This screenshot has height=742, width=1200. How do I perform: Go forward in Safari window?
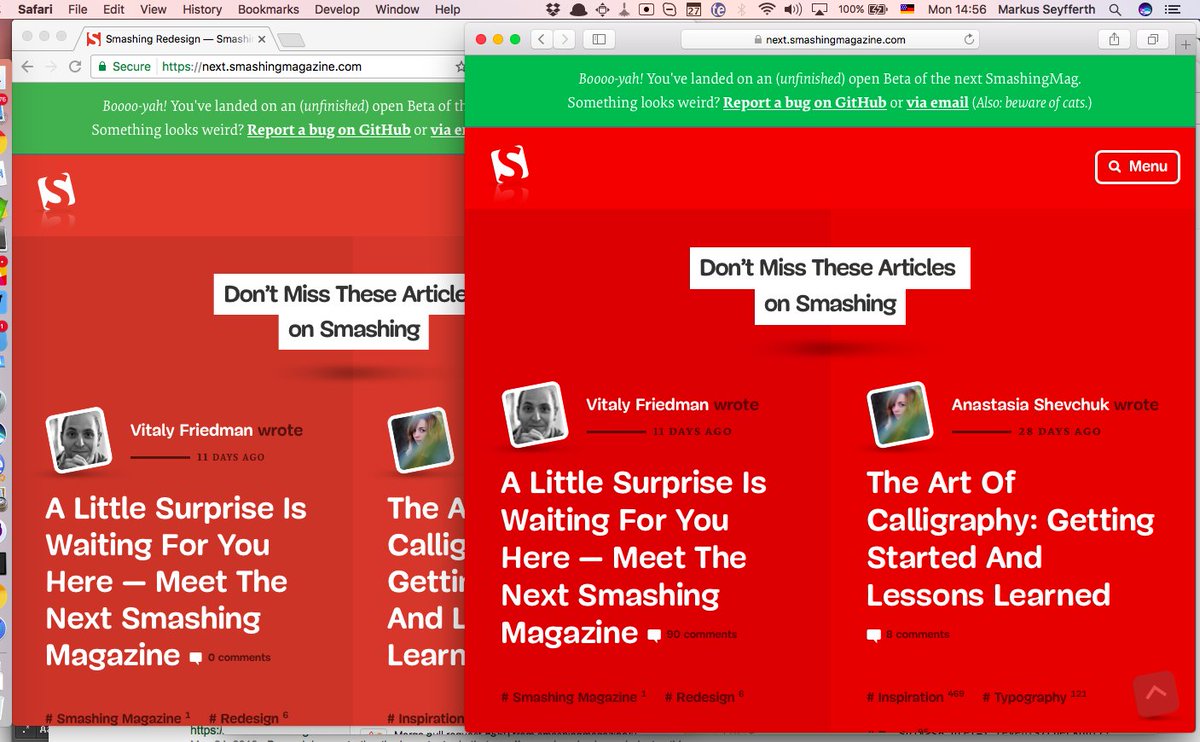tap(565, 39)
